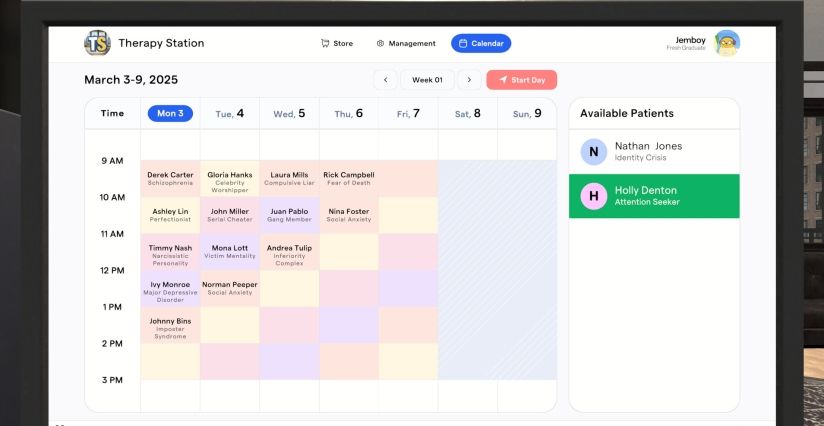Click the Therapy Station logo icon
Screen dimensions: 824x426
point(97,43)
